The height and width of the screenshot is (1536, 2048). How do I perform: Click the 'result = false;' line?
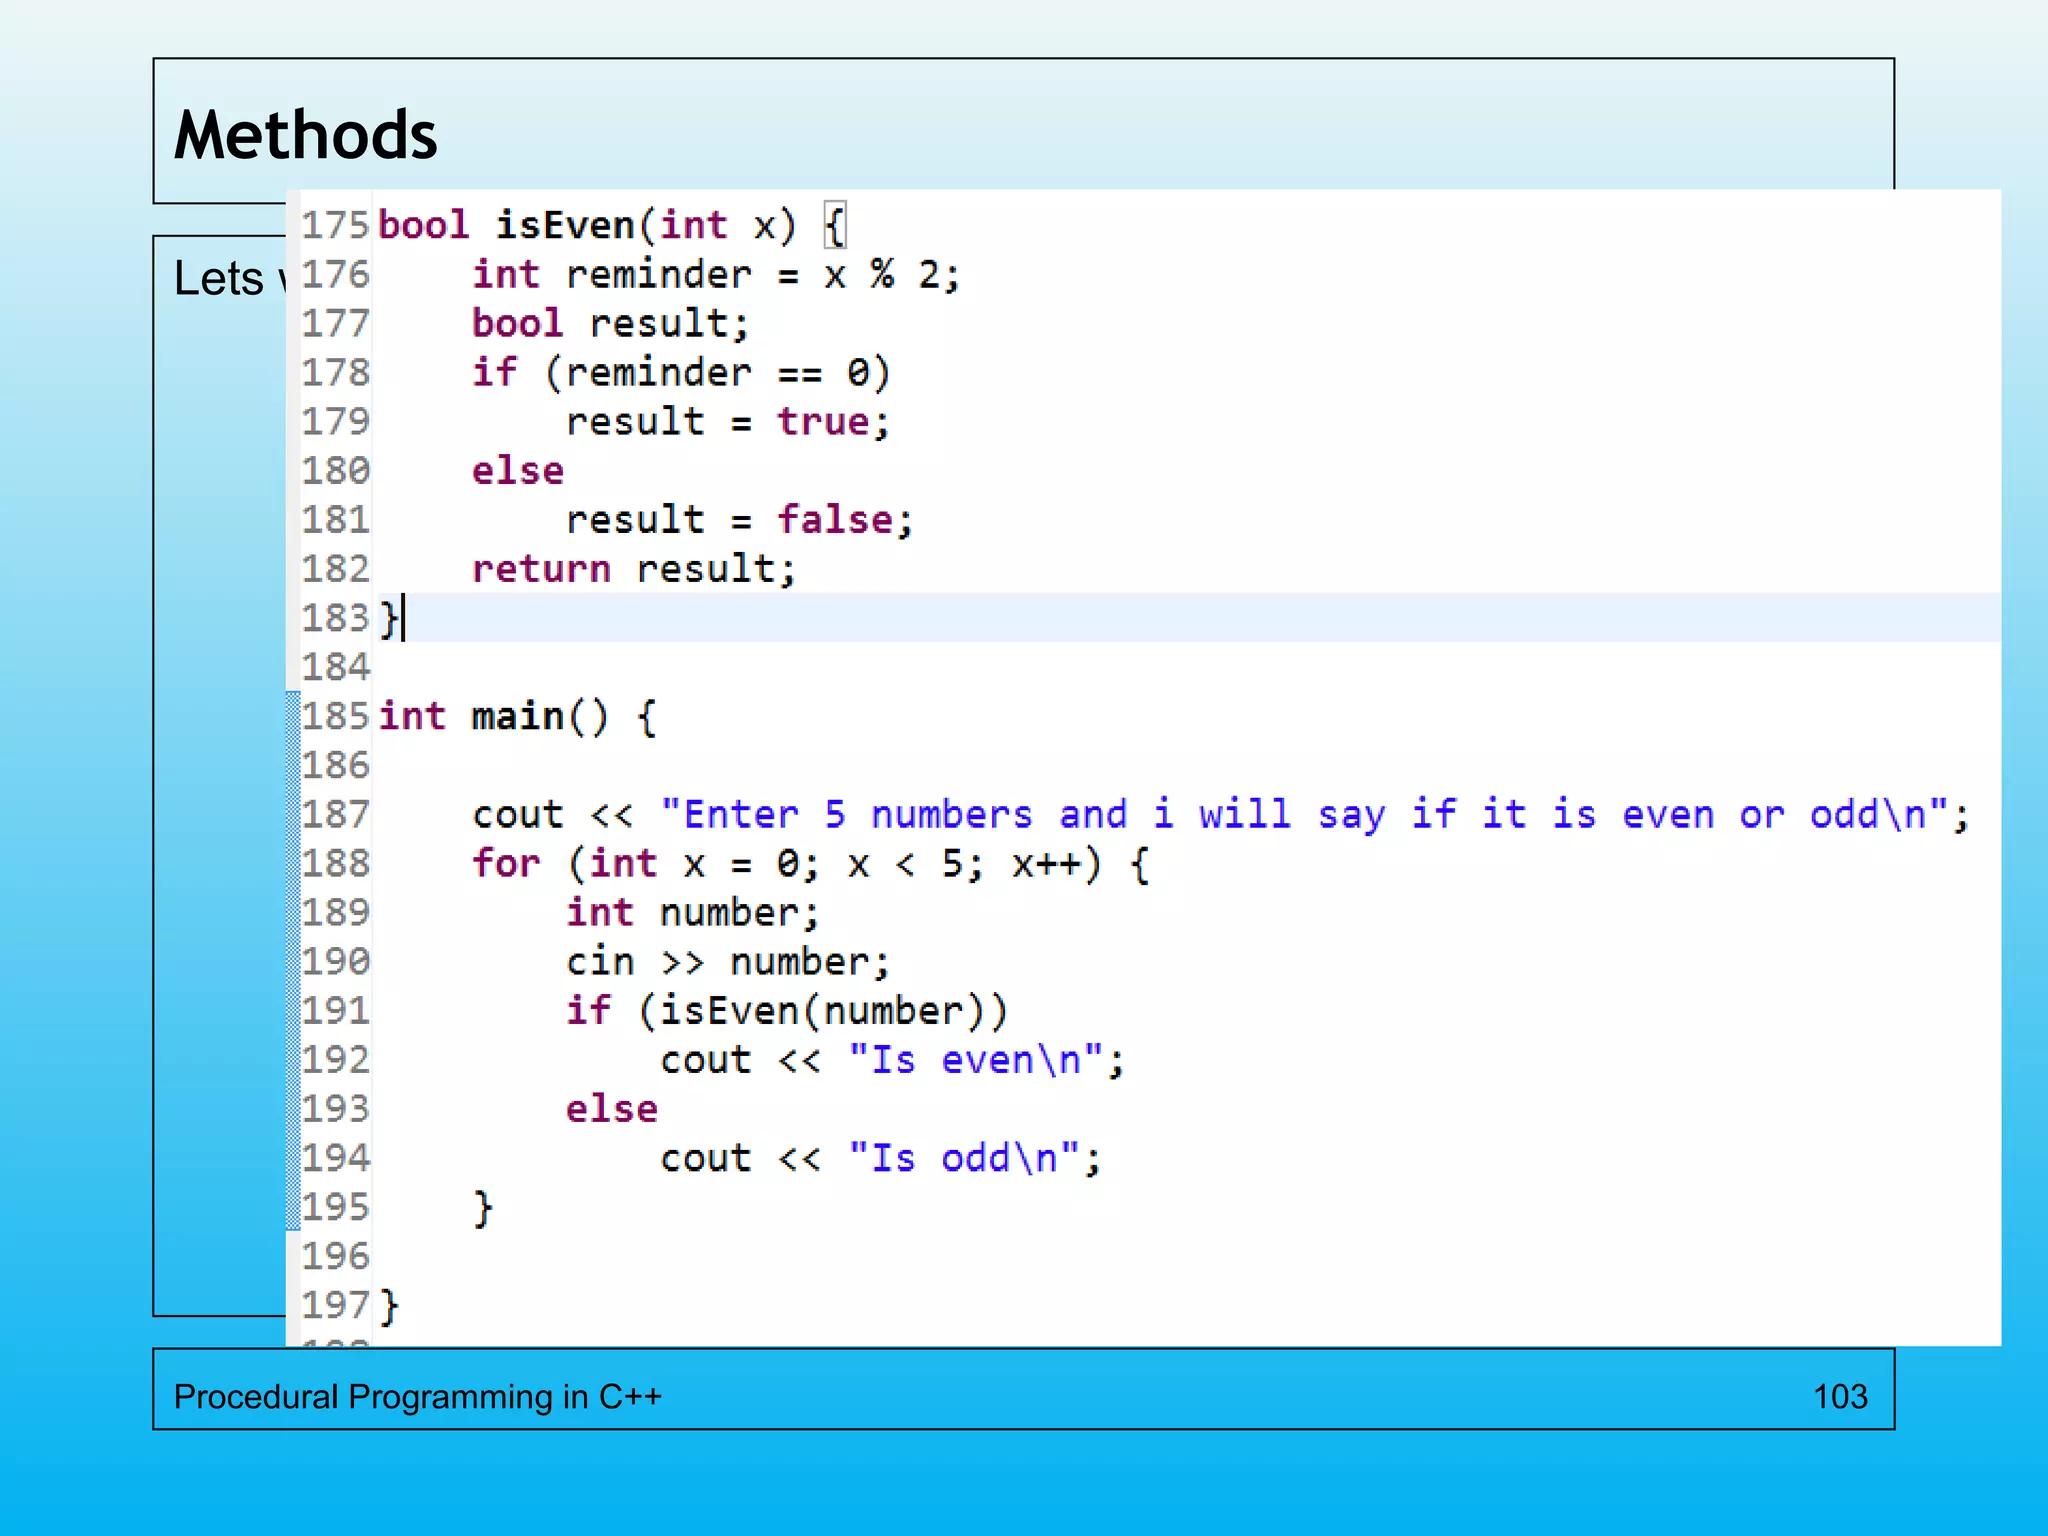[x=739, y=519]
